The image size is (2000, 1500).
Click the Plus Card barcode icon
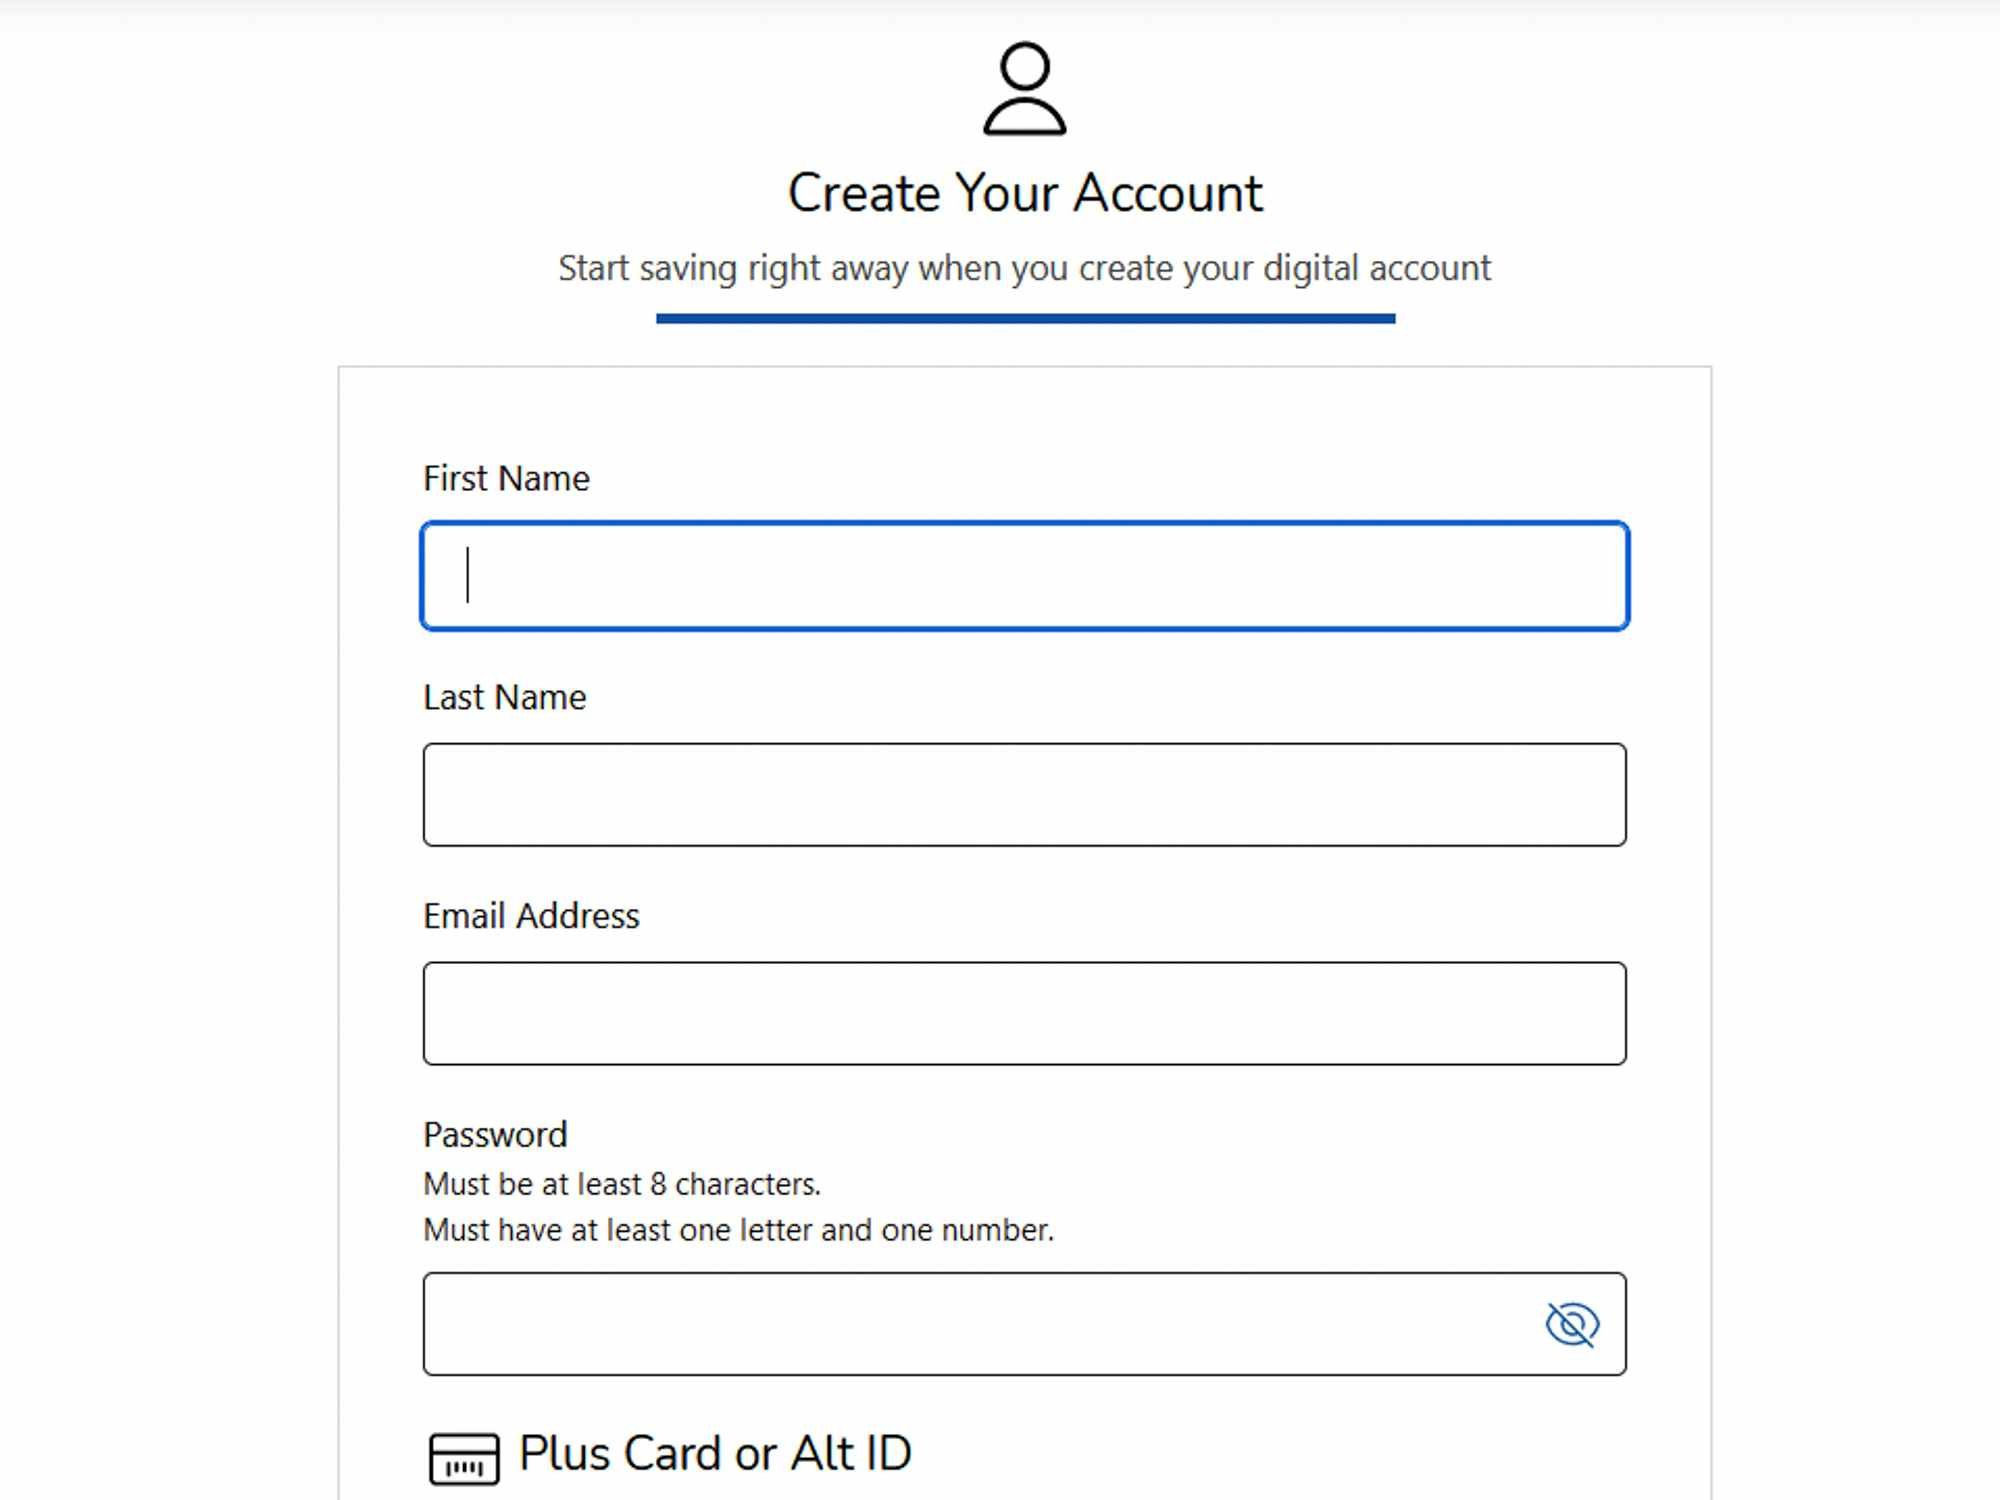464,1458
